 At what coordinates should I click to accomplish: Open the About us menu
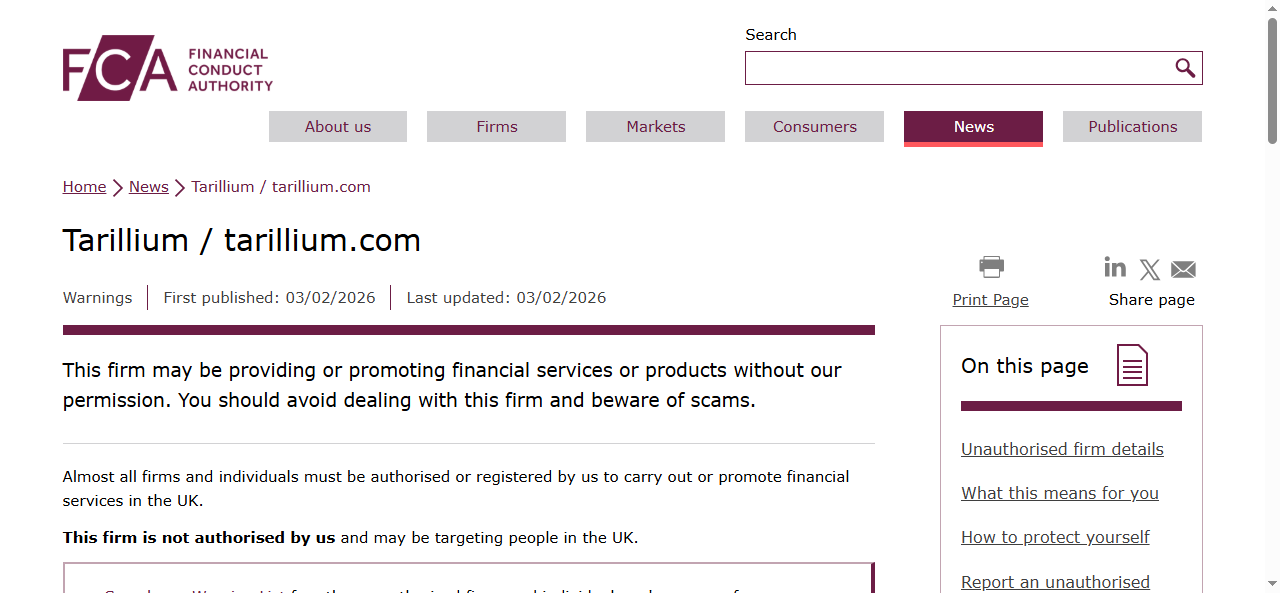tap(337, 126)
